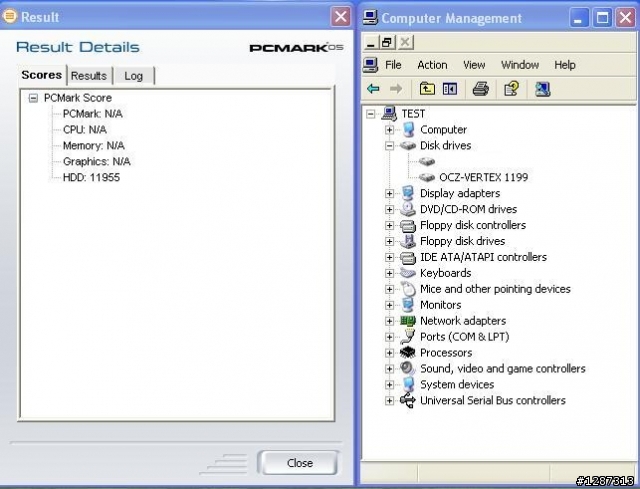Click the Back arrow in Computer Management toolbar
The image size is (640, 489).
click(x=373, y=89)
